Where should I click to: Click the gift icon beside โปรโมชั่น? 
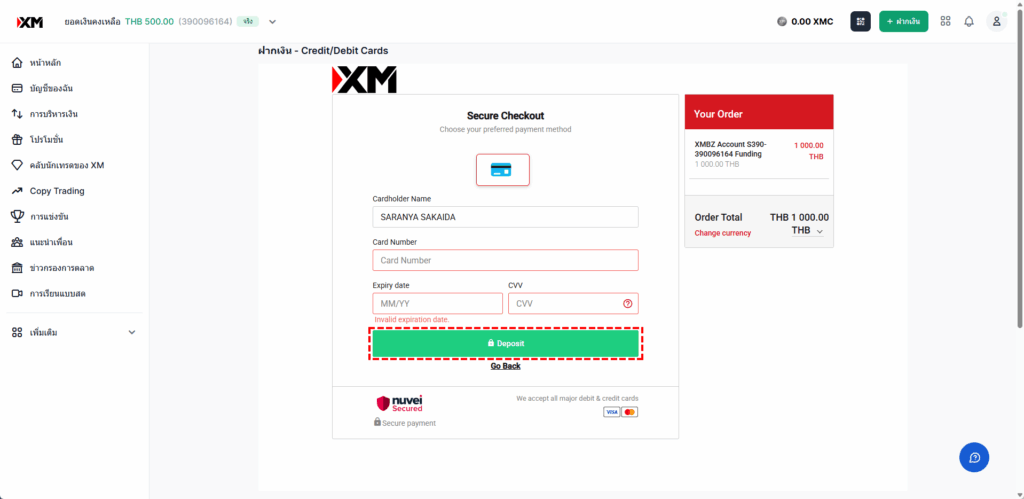click(18, 140)
